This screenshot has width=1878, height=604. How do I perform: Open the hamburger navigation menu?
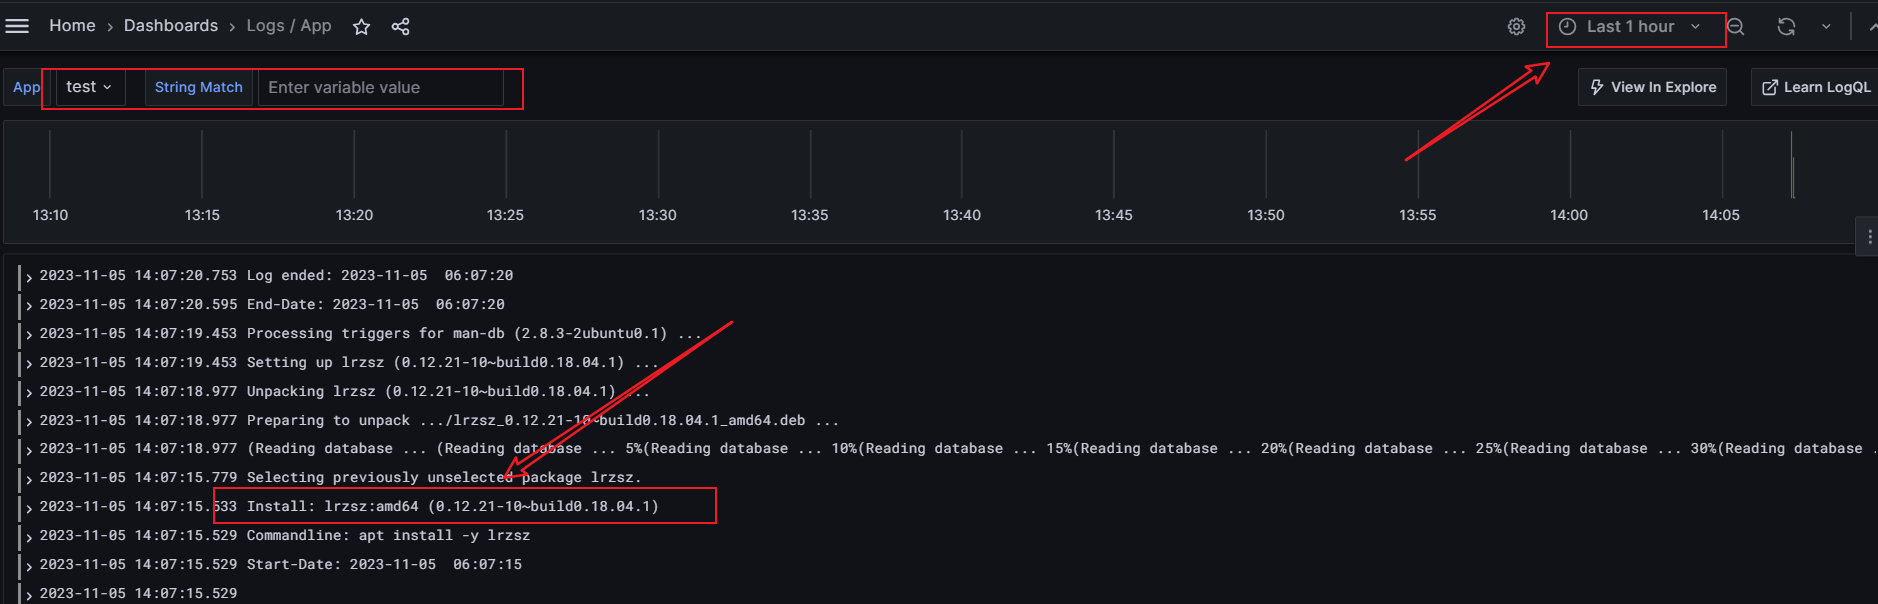(17, 26)
